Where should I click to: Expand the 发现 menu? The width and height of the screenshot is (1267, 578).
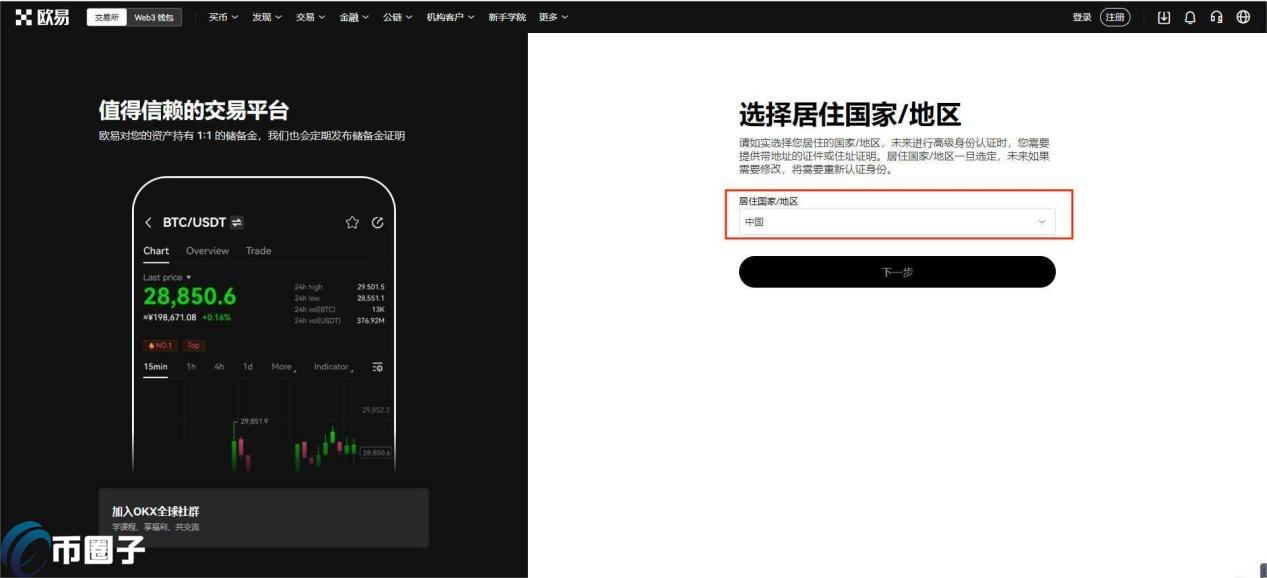[267, 17]
